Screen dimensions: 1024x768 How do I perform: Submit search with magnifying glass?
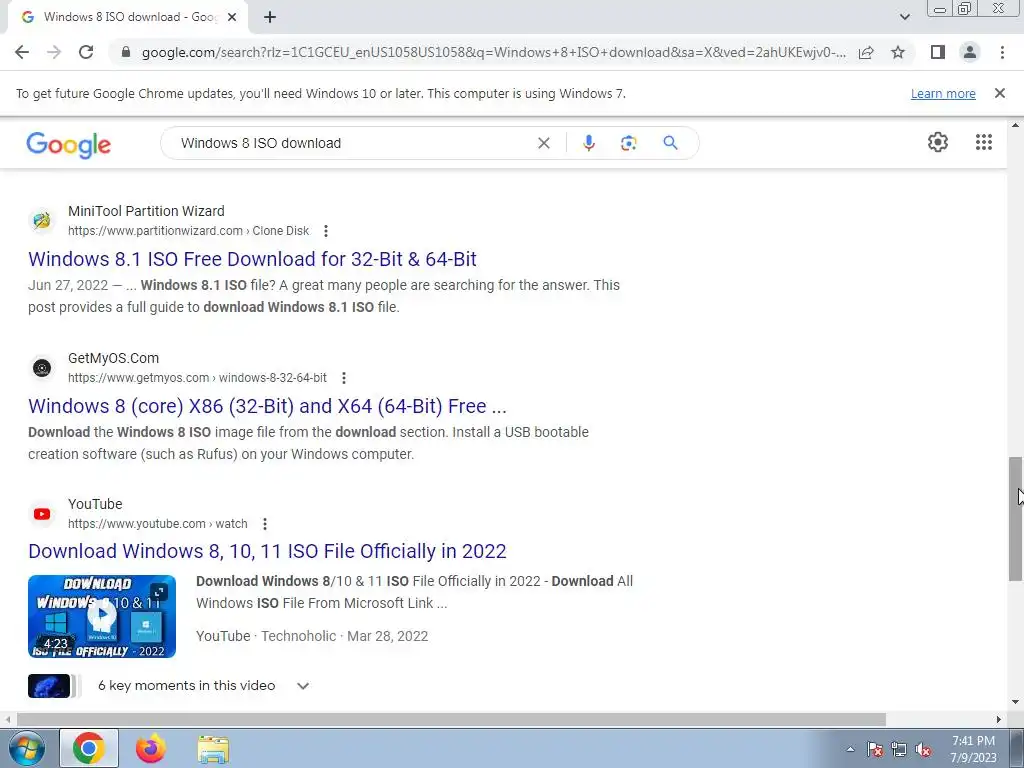click(x=671, y=143)
